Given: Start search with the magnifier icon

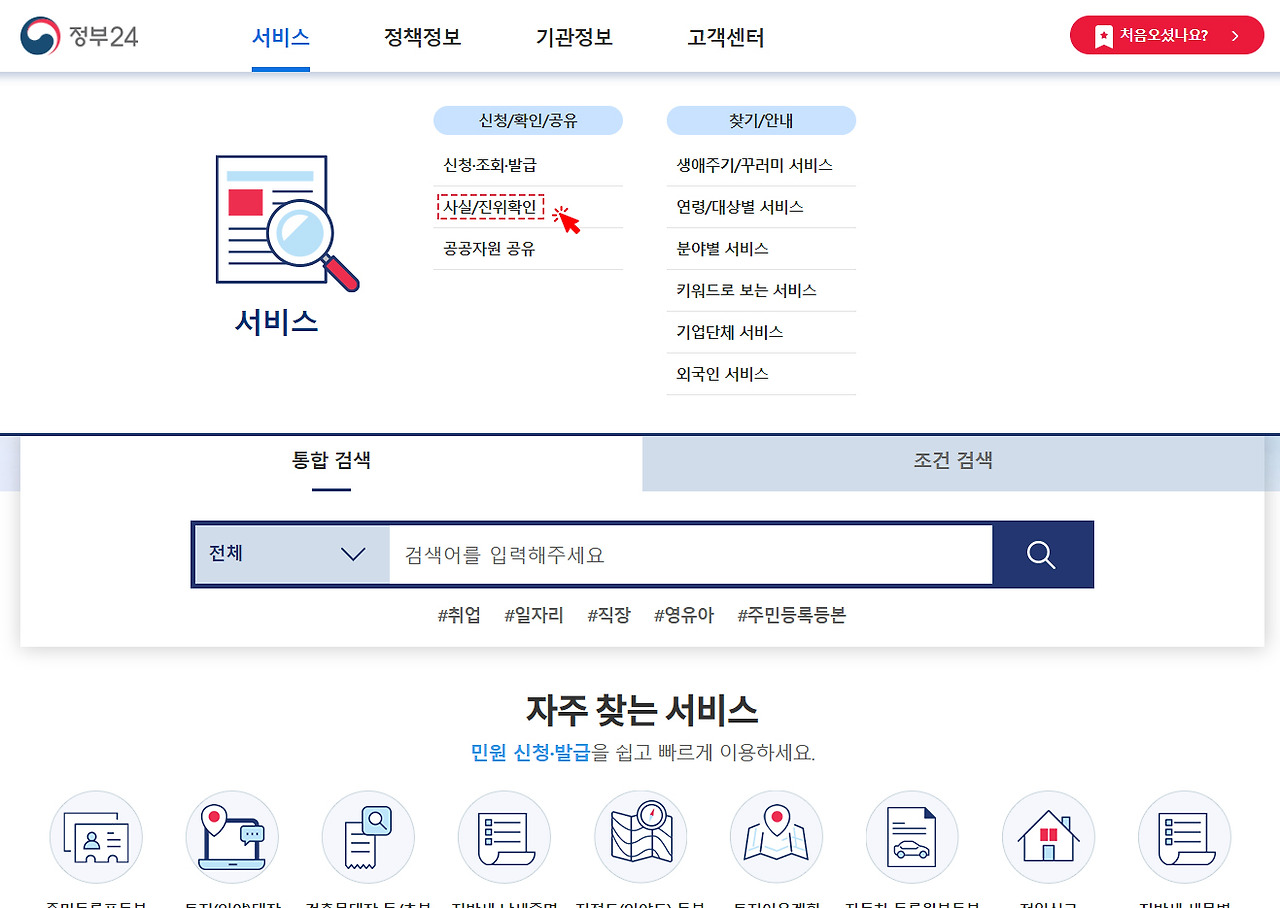Looking at the screenshot, I should [x=1042, y=554].
